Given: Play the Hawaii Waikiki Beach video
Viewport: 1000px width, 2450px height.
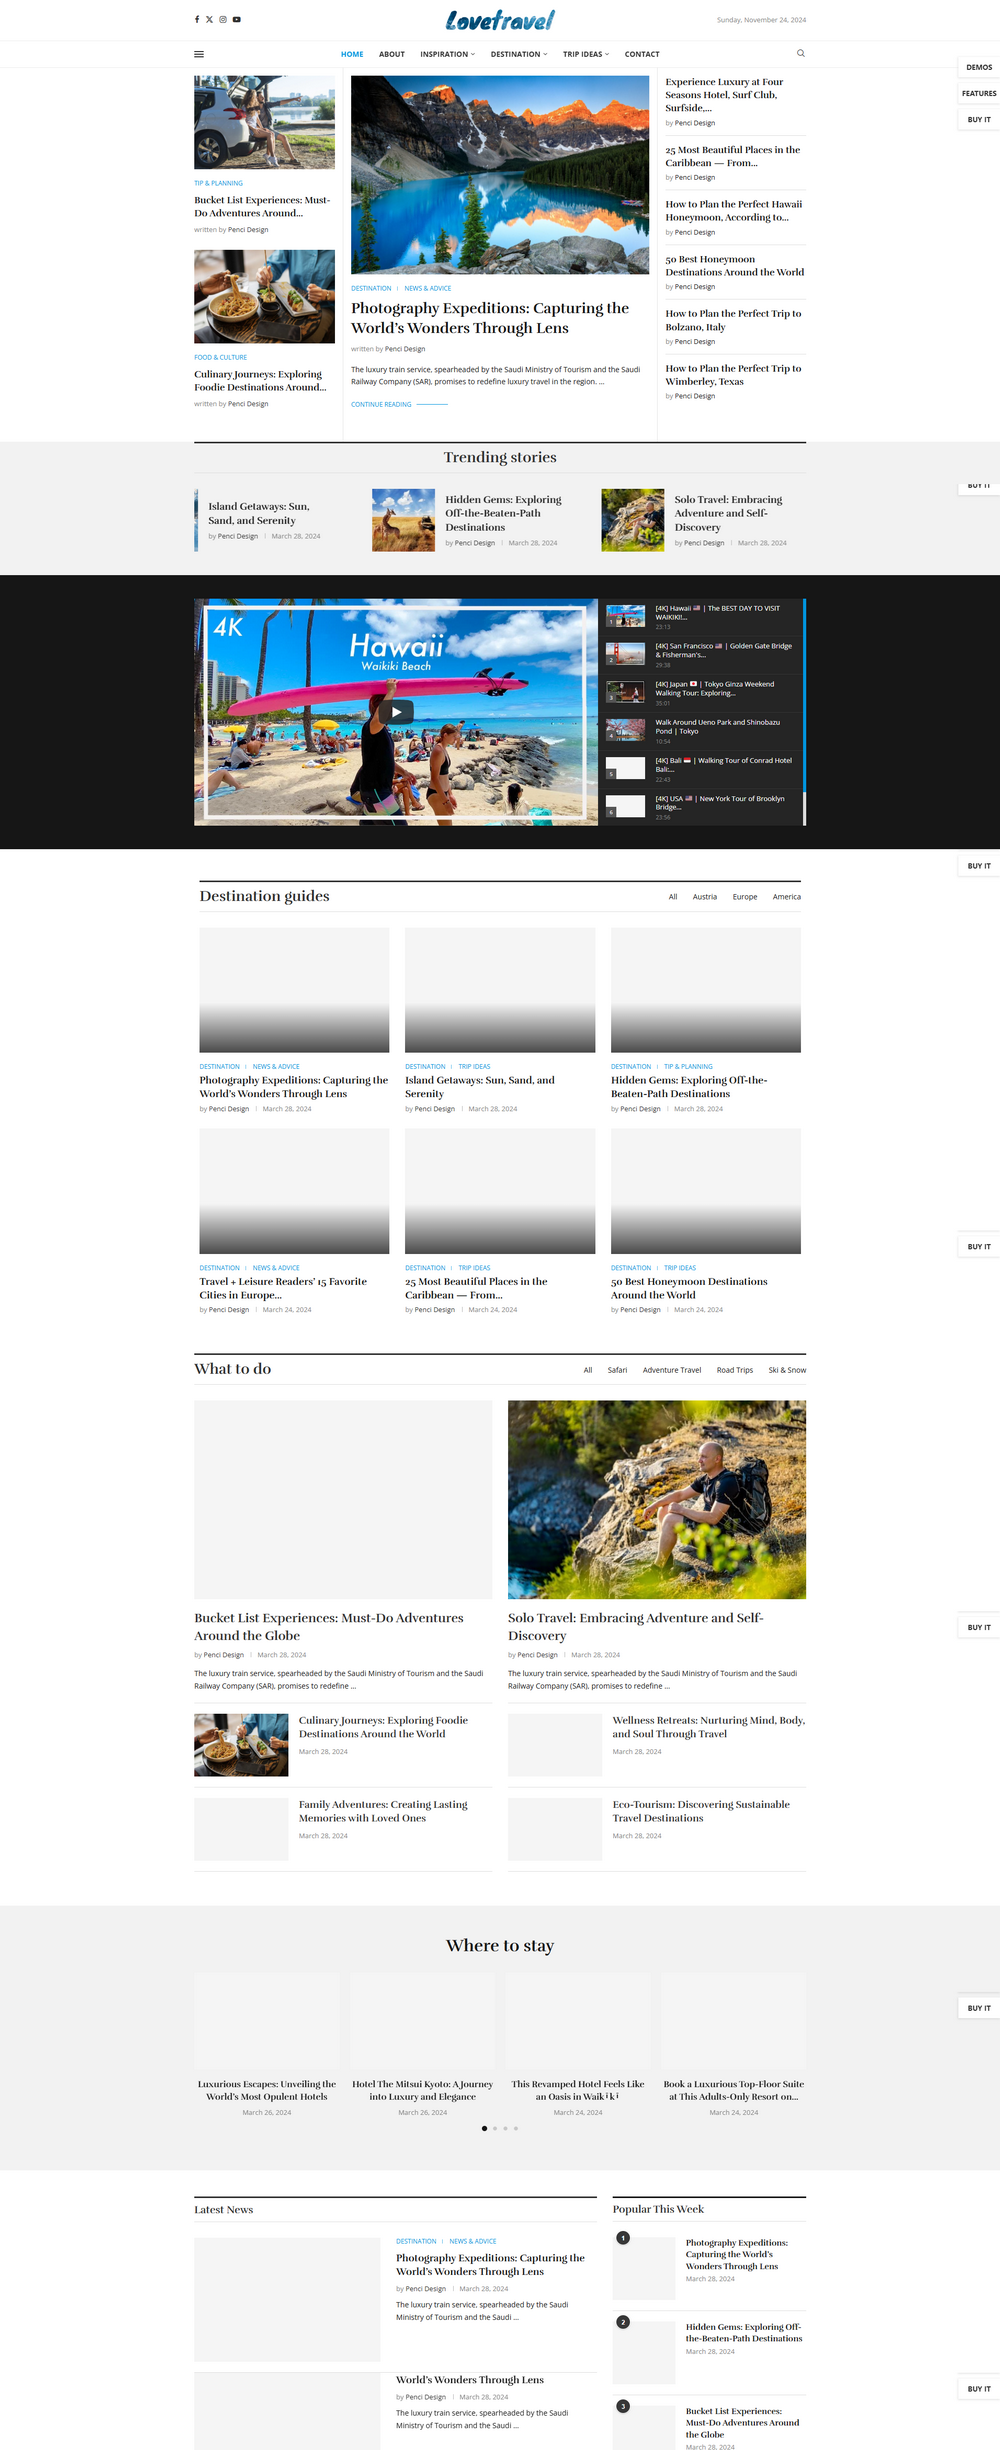Looking at the screenshot, I should [x=396, y=712].
